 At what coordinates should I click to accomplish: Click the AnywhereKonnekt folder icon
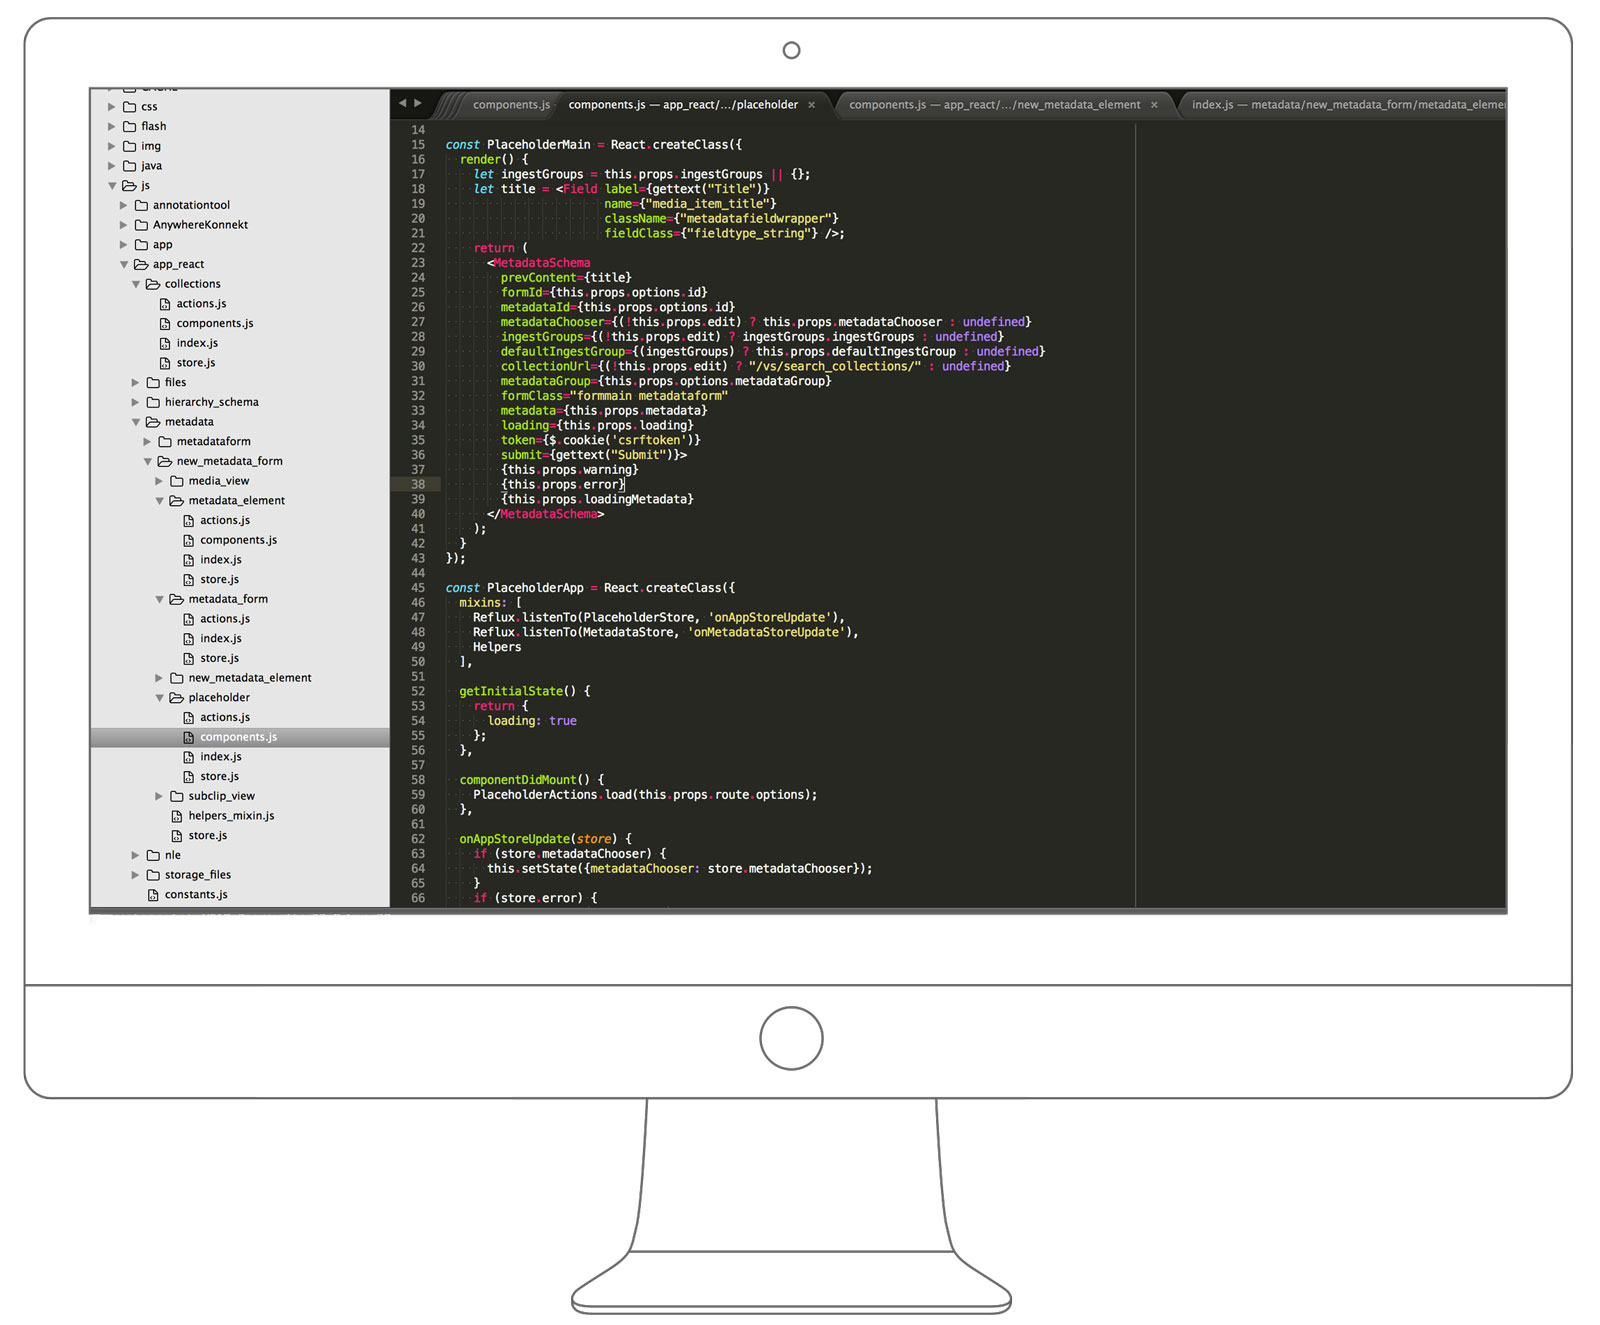tap(142, 225)
